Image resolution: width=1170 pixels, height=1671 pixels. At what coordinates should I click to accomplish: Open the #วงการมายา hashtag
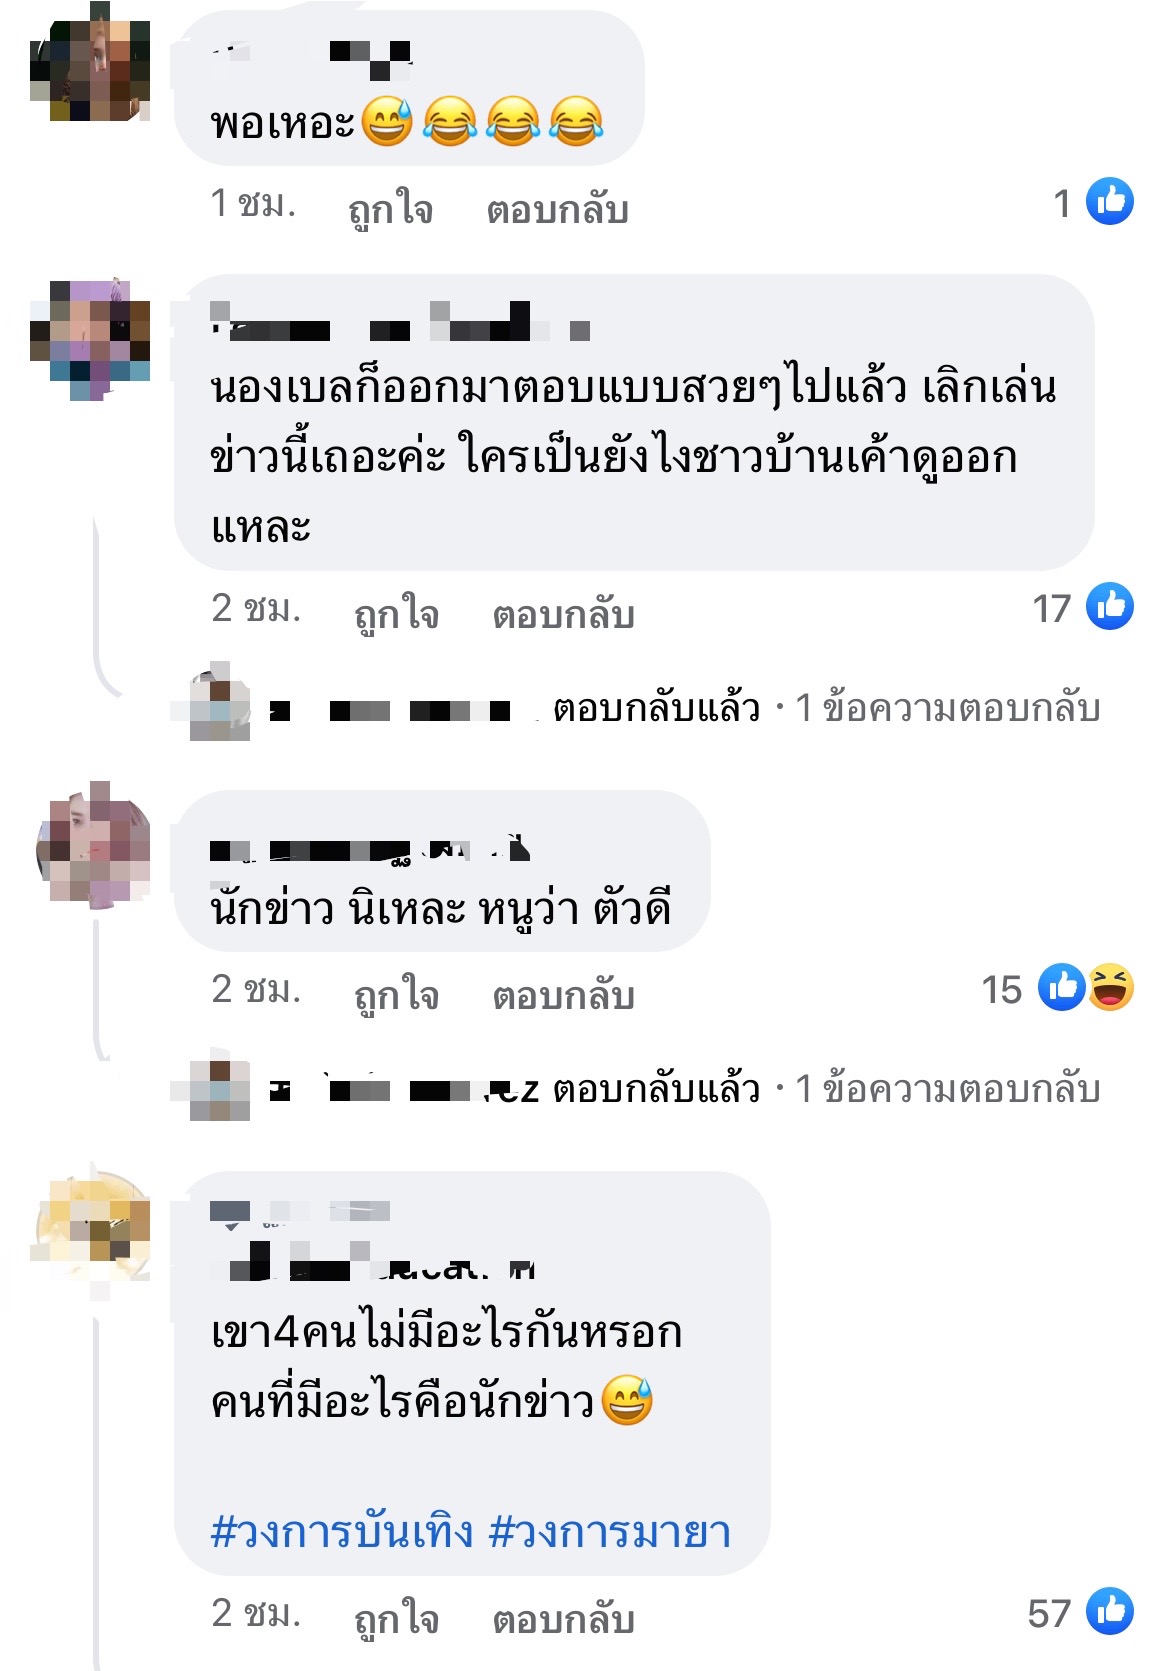pos(610,1532)
